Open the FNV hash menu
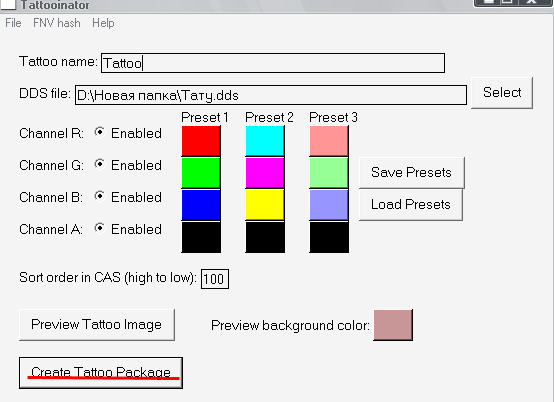Screen dimensions: 554x402 tap(57, 23)
